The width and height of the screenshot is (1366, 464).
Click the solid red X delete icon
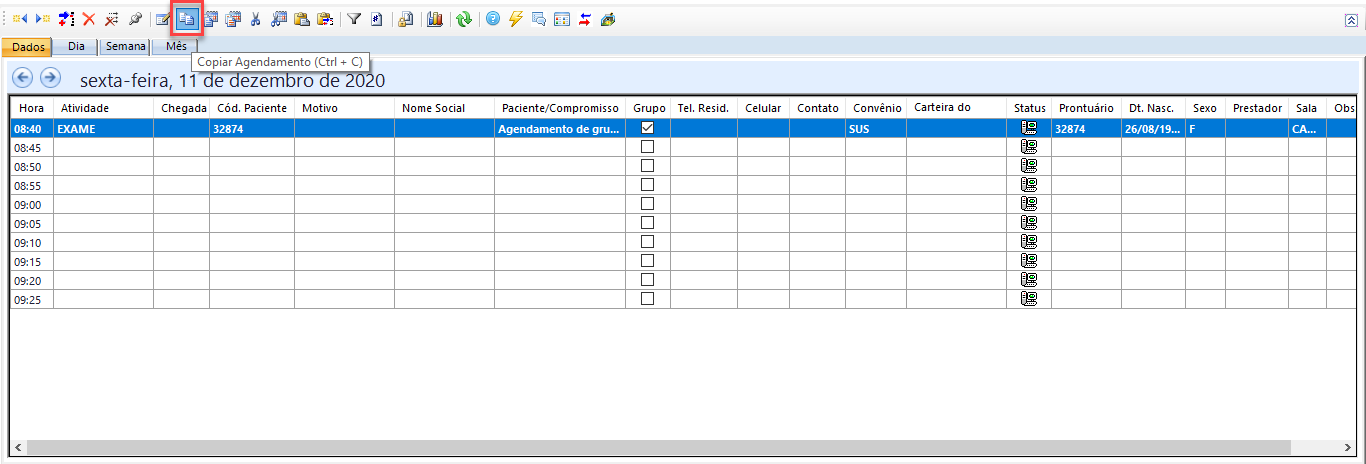[89, 18]
